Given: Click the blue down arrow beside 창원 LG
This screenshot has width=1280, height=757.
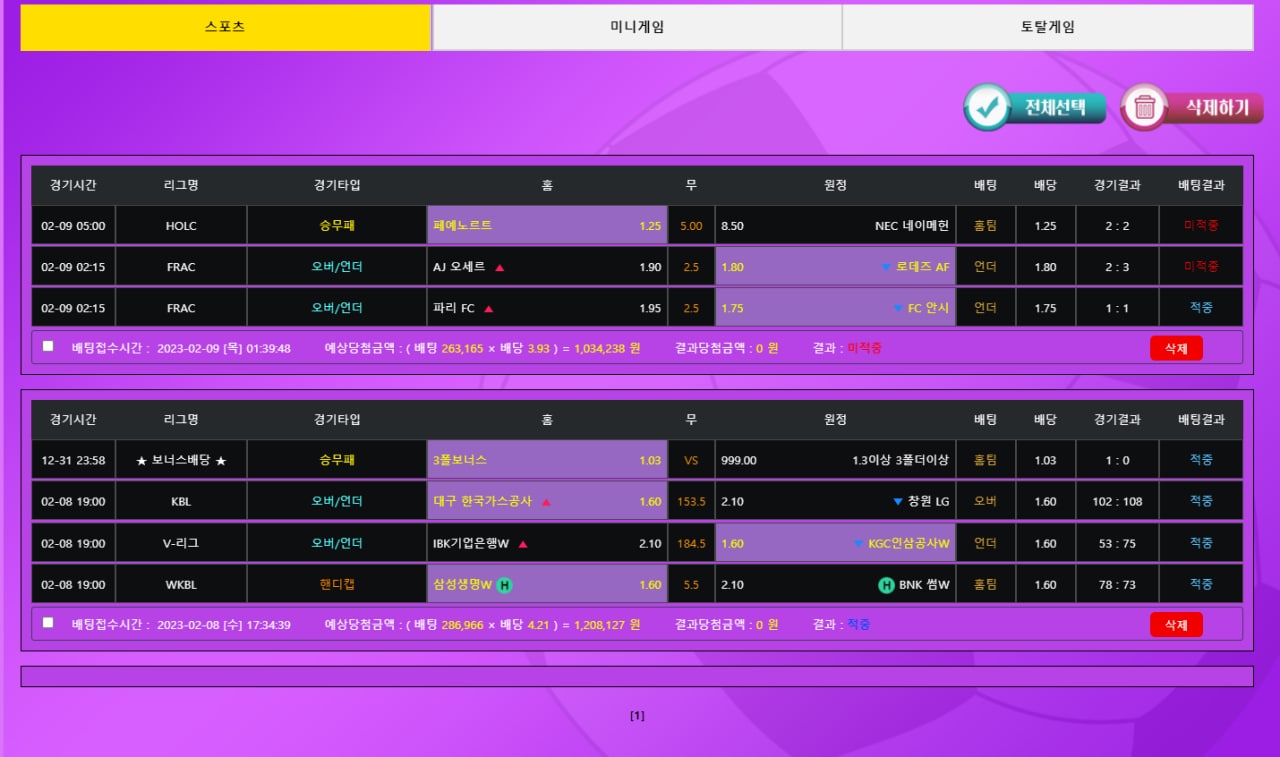Looking at the screenshot, I should click(897, 502).
